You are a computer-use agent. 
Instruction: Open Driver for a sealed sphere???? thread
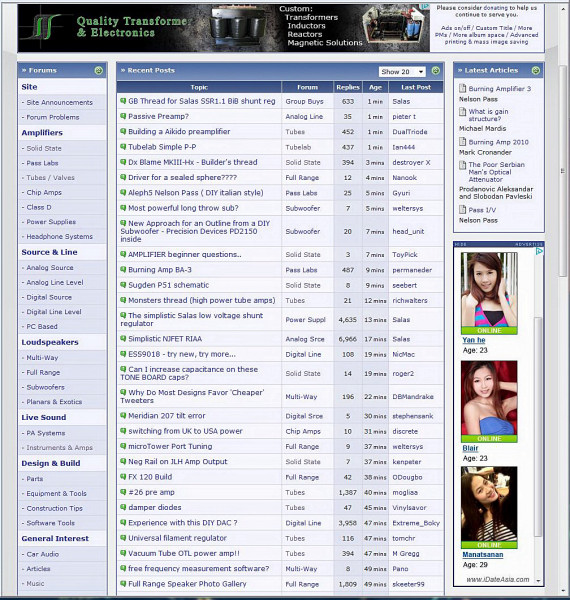pos(182,178)
